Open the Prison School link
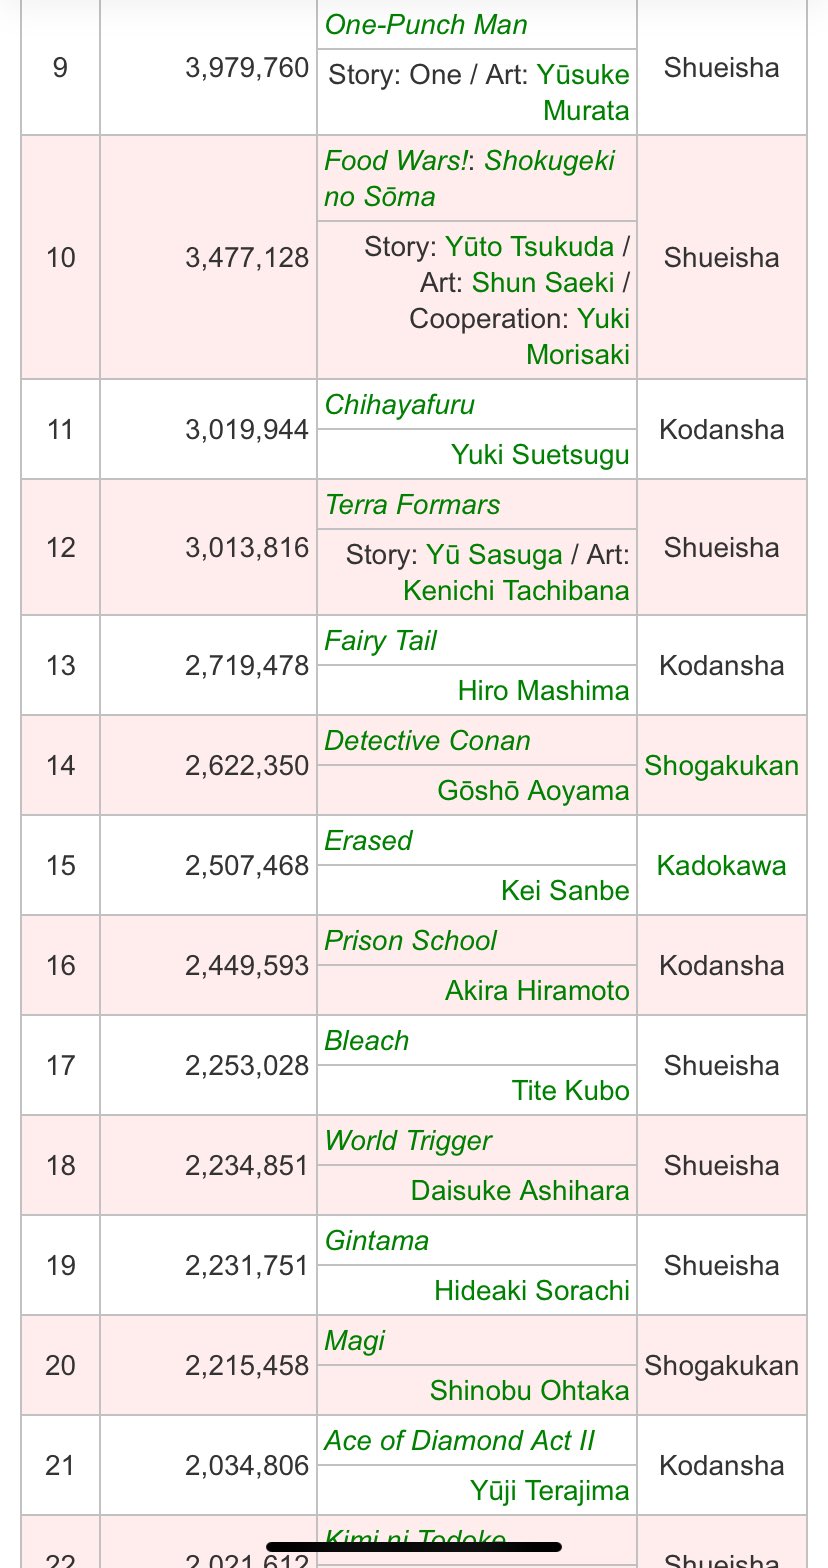 coord(410,940)
